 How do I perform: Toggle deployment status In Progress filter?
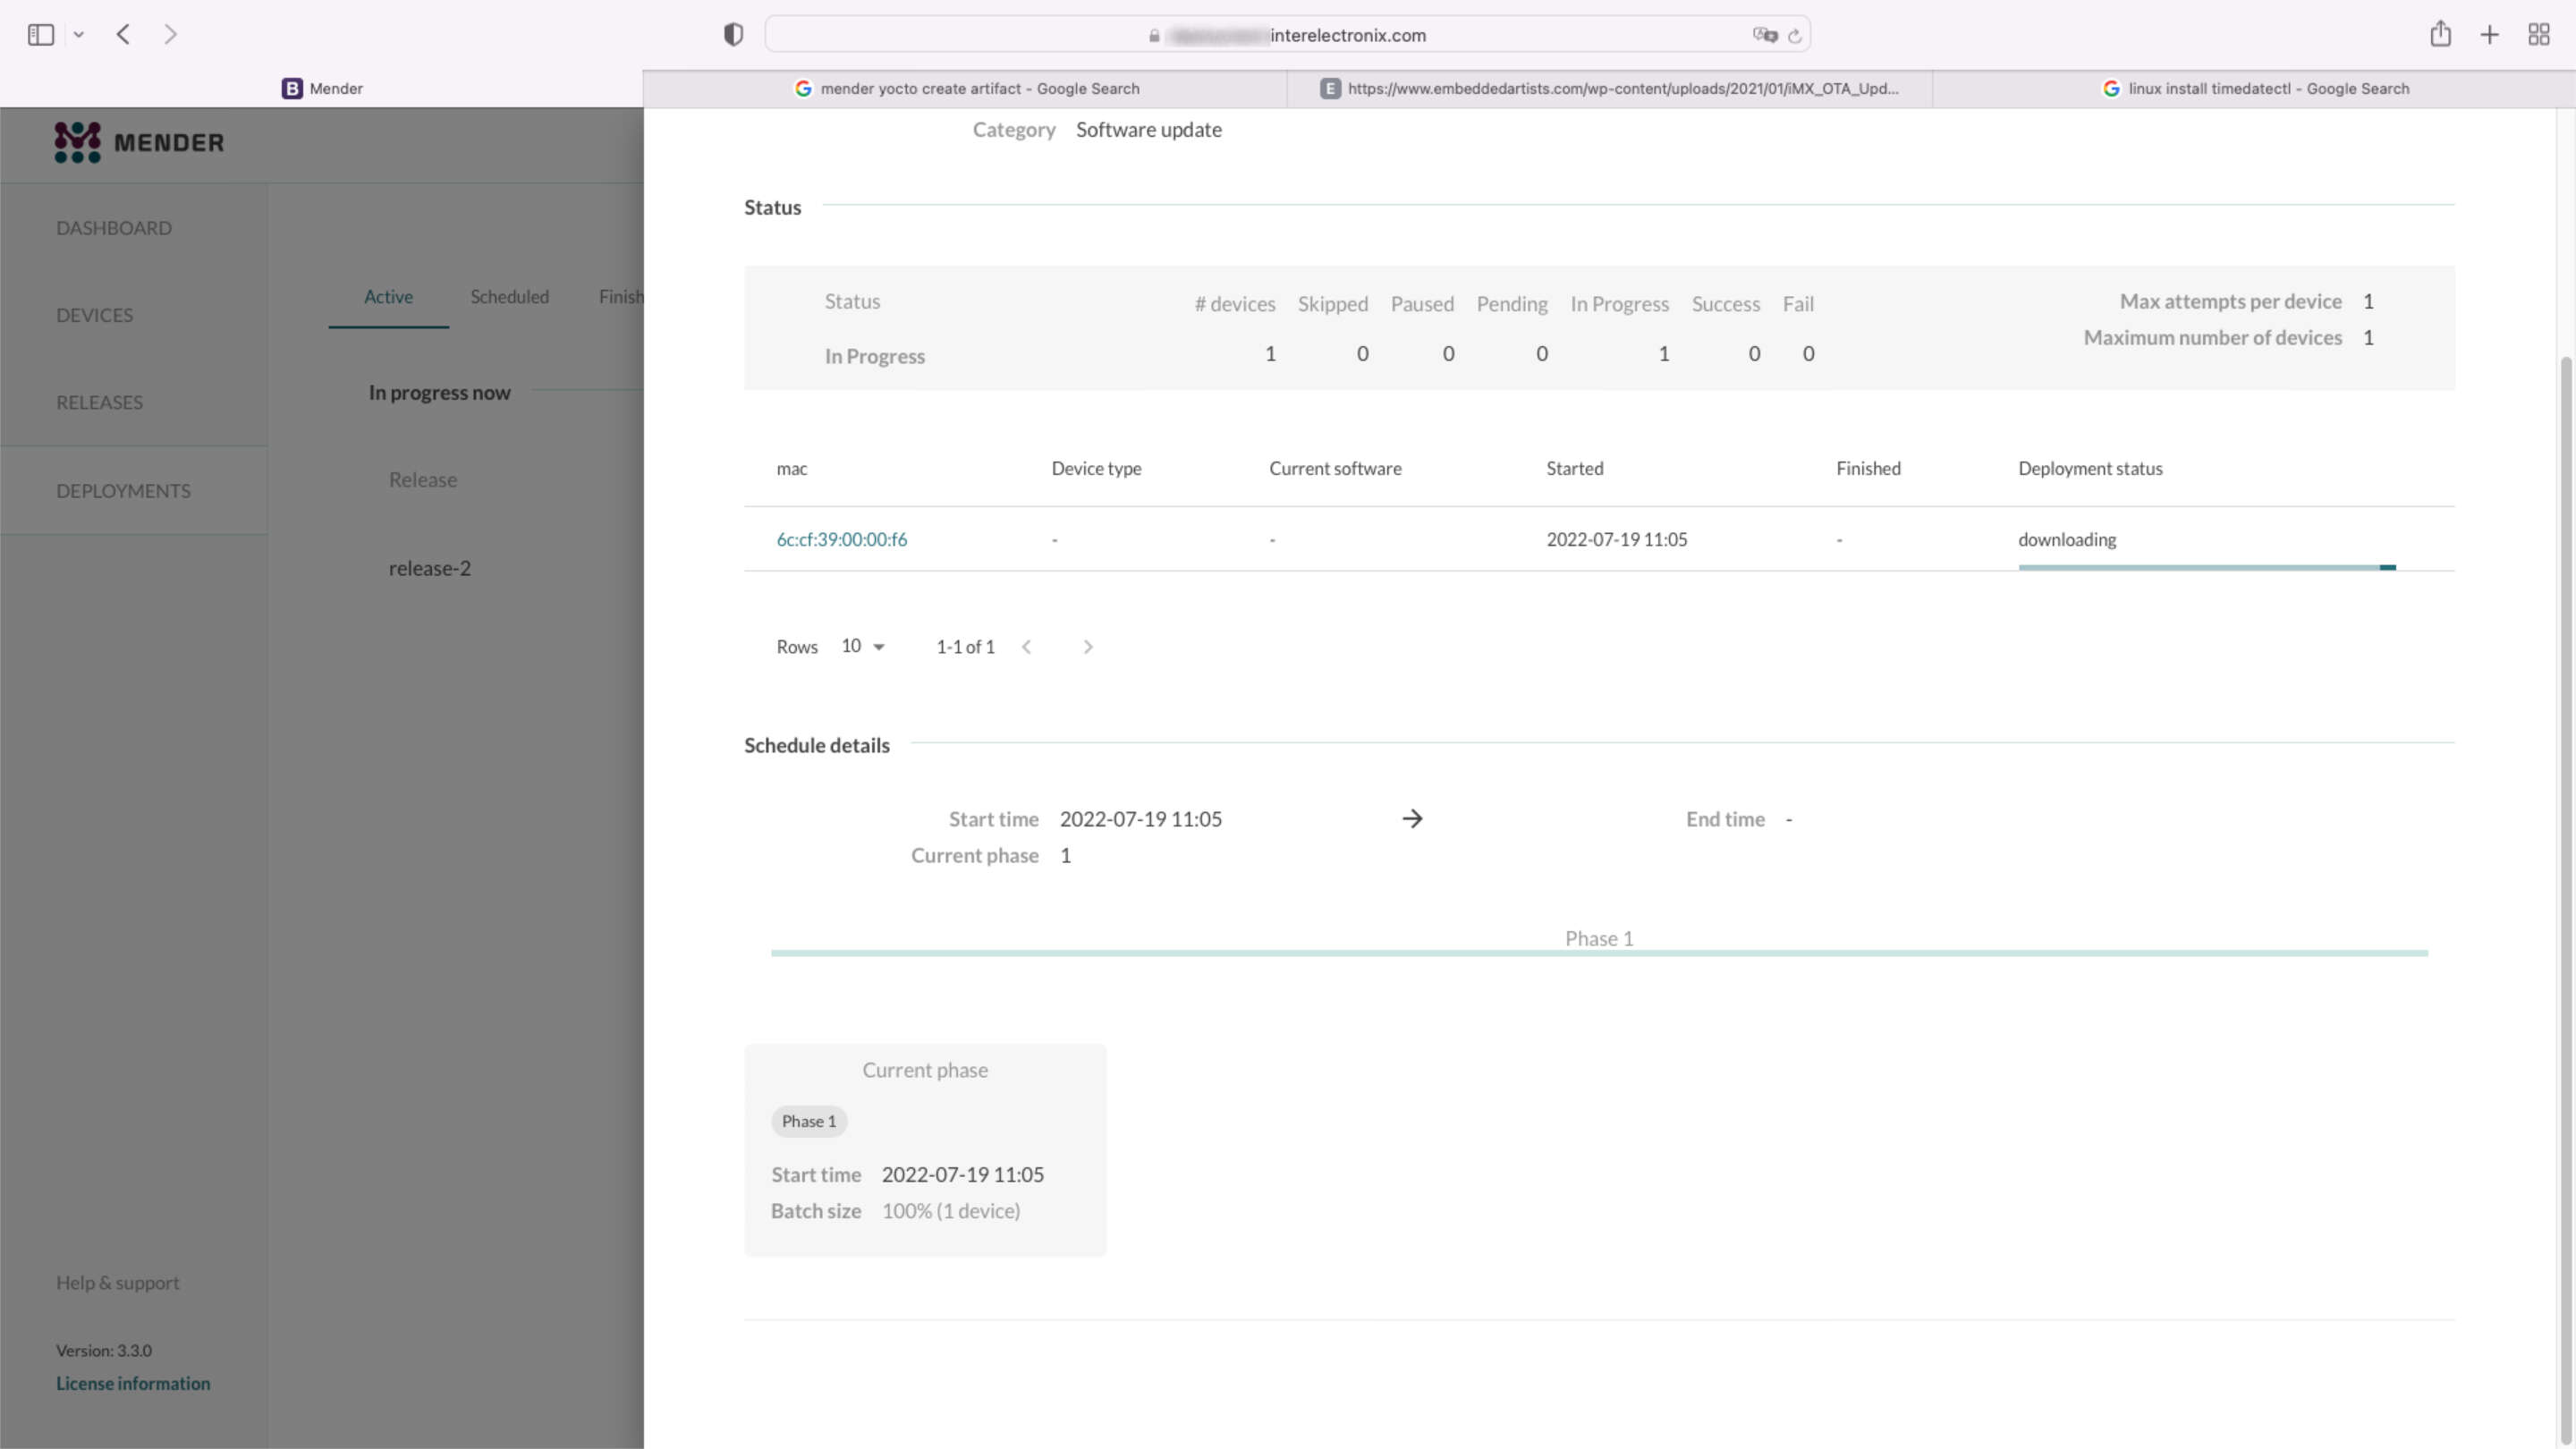[x=1619, y=302]
